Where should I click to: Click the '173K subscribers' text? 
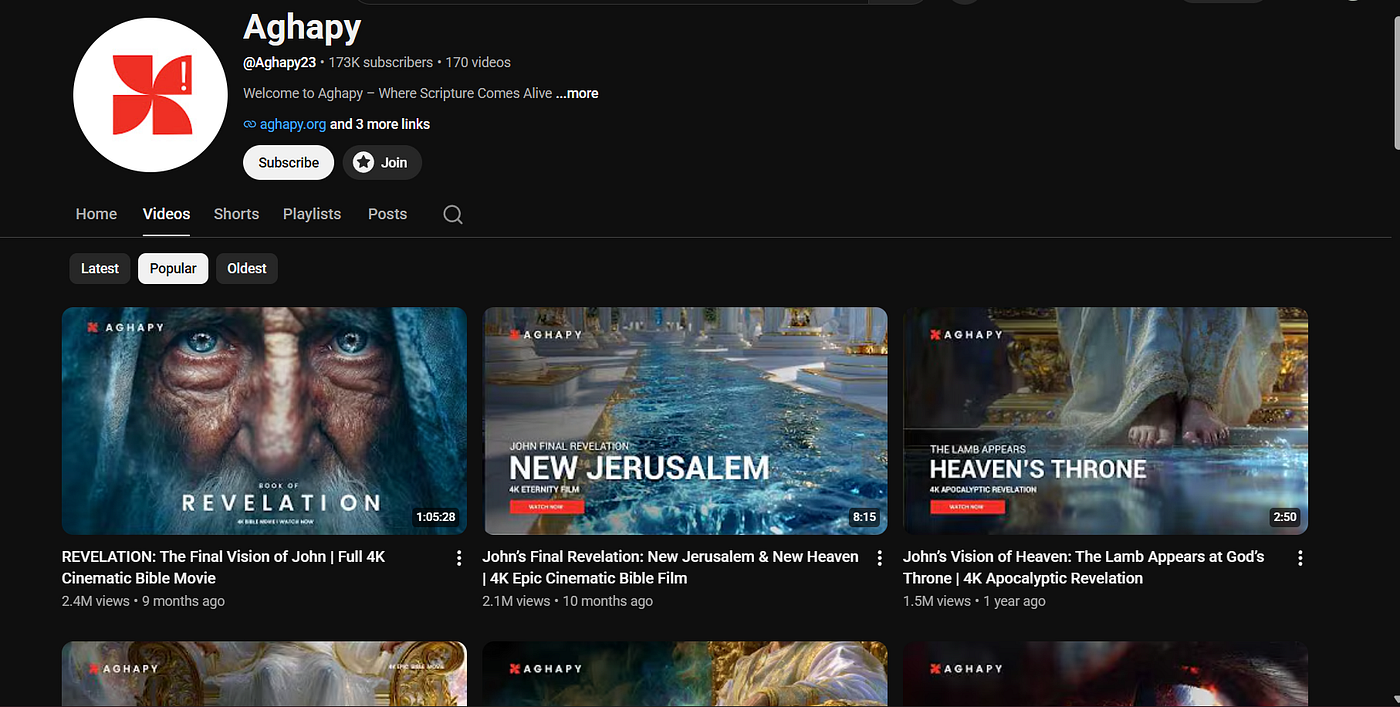tap(381, 62)
